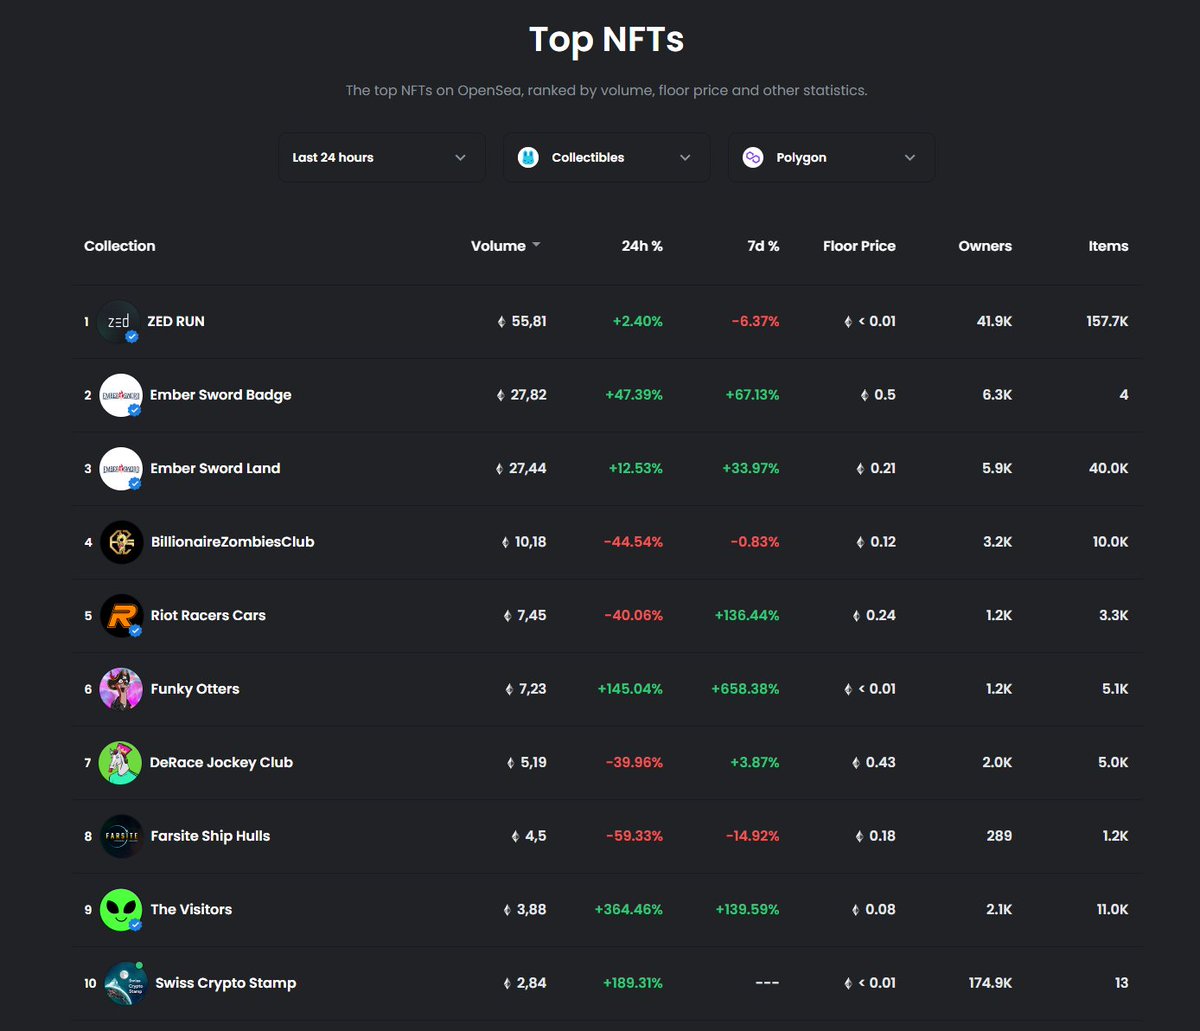Select the Funky Otters avatar image
This screenshot has height=1031, width=1200.
tap(120, 688)
